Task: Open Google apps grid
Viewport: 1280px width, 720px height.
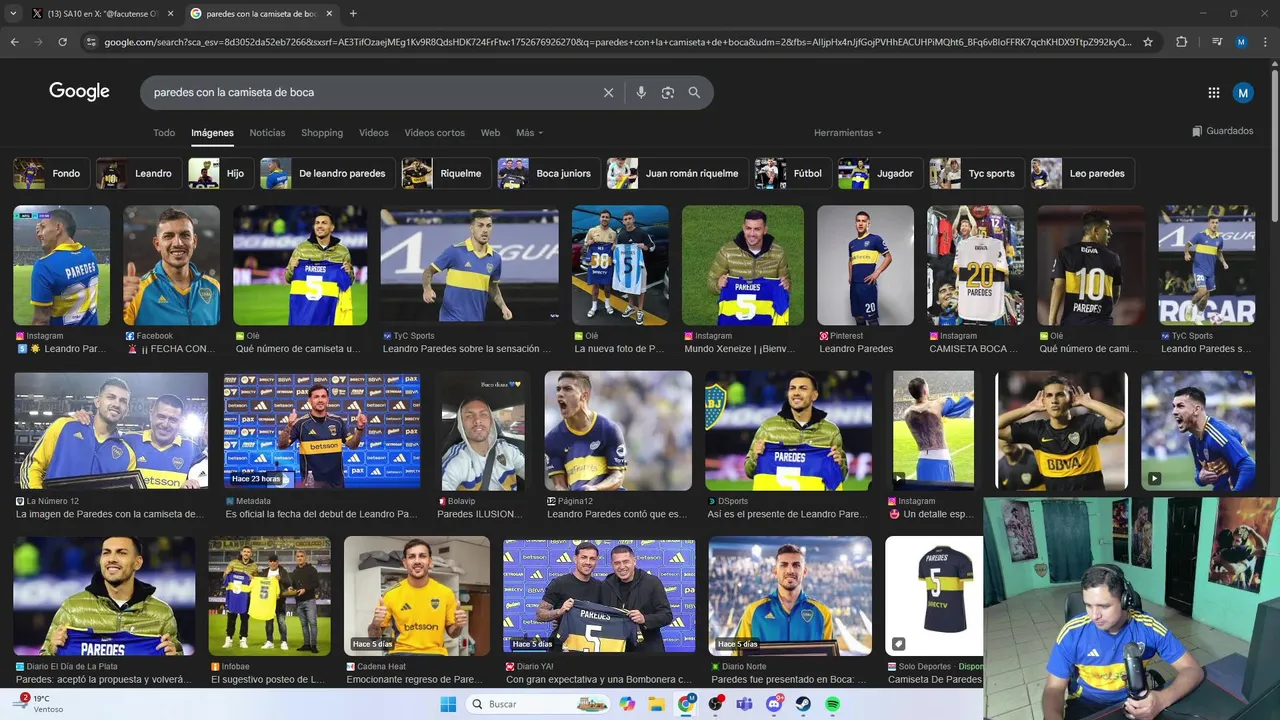Action: 1214,93
